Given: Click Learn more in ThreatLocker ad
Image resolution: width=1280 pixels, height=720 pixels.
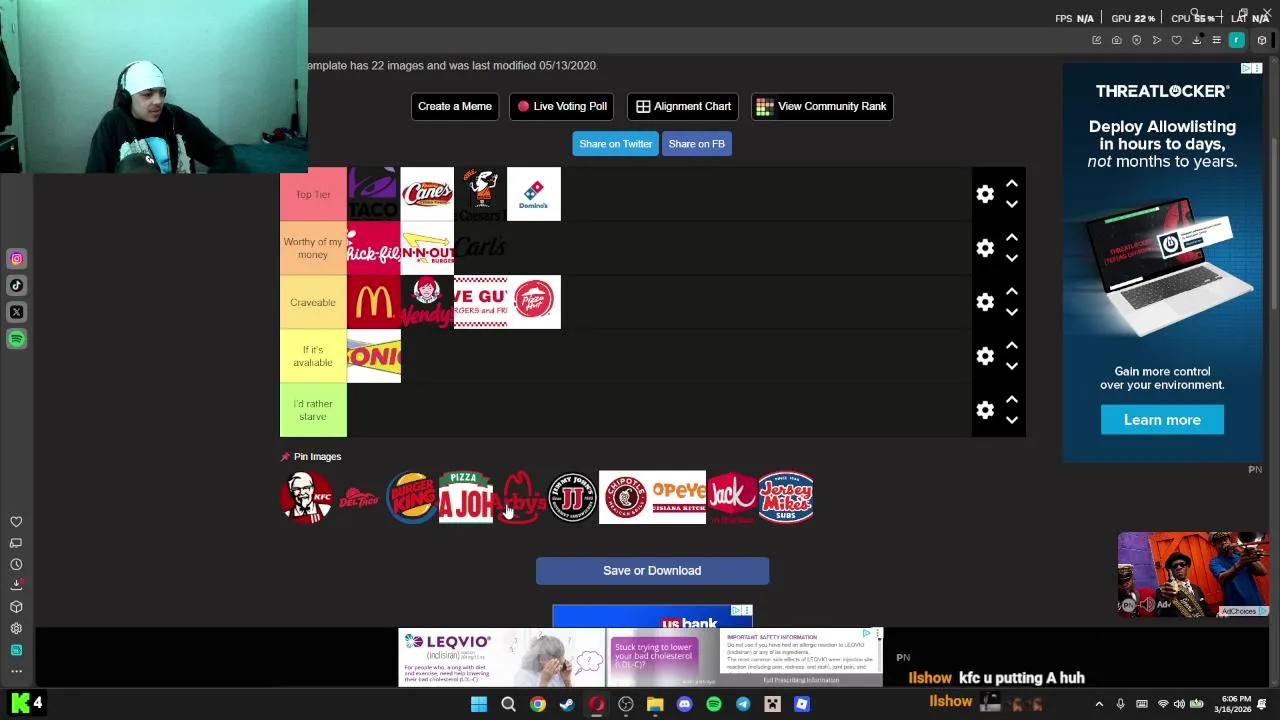Looking at the screenshot, I should click(1162, 420).
